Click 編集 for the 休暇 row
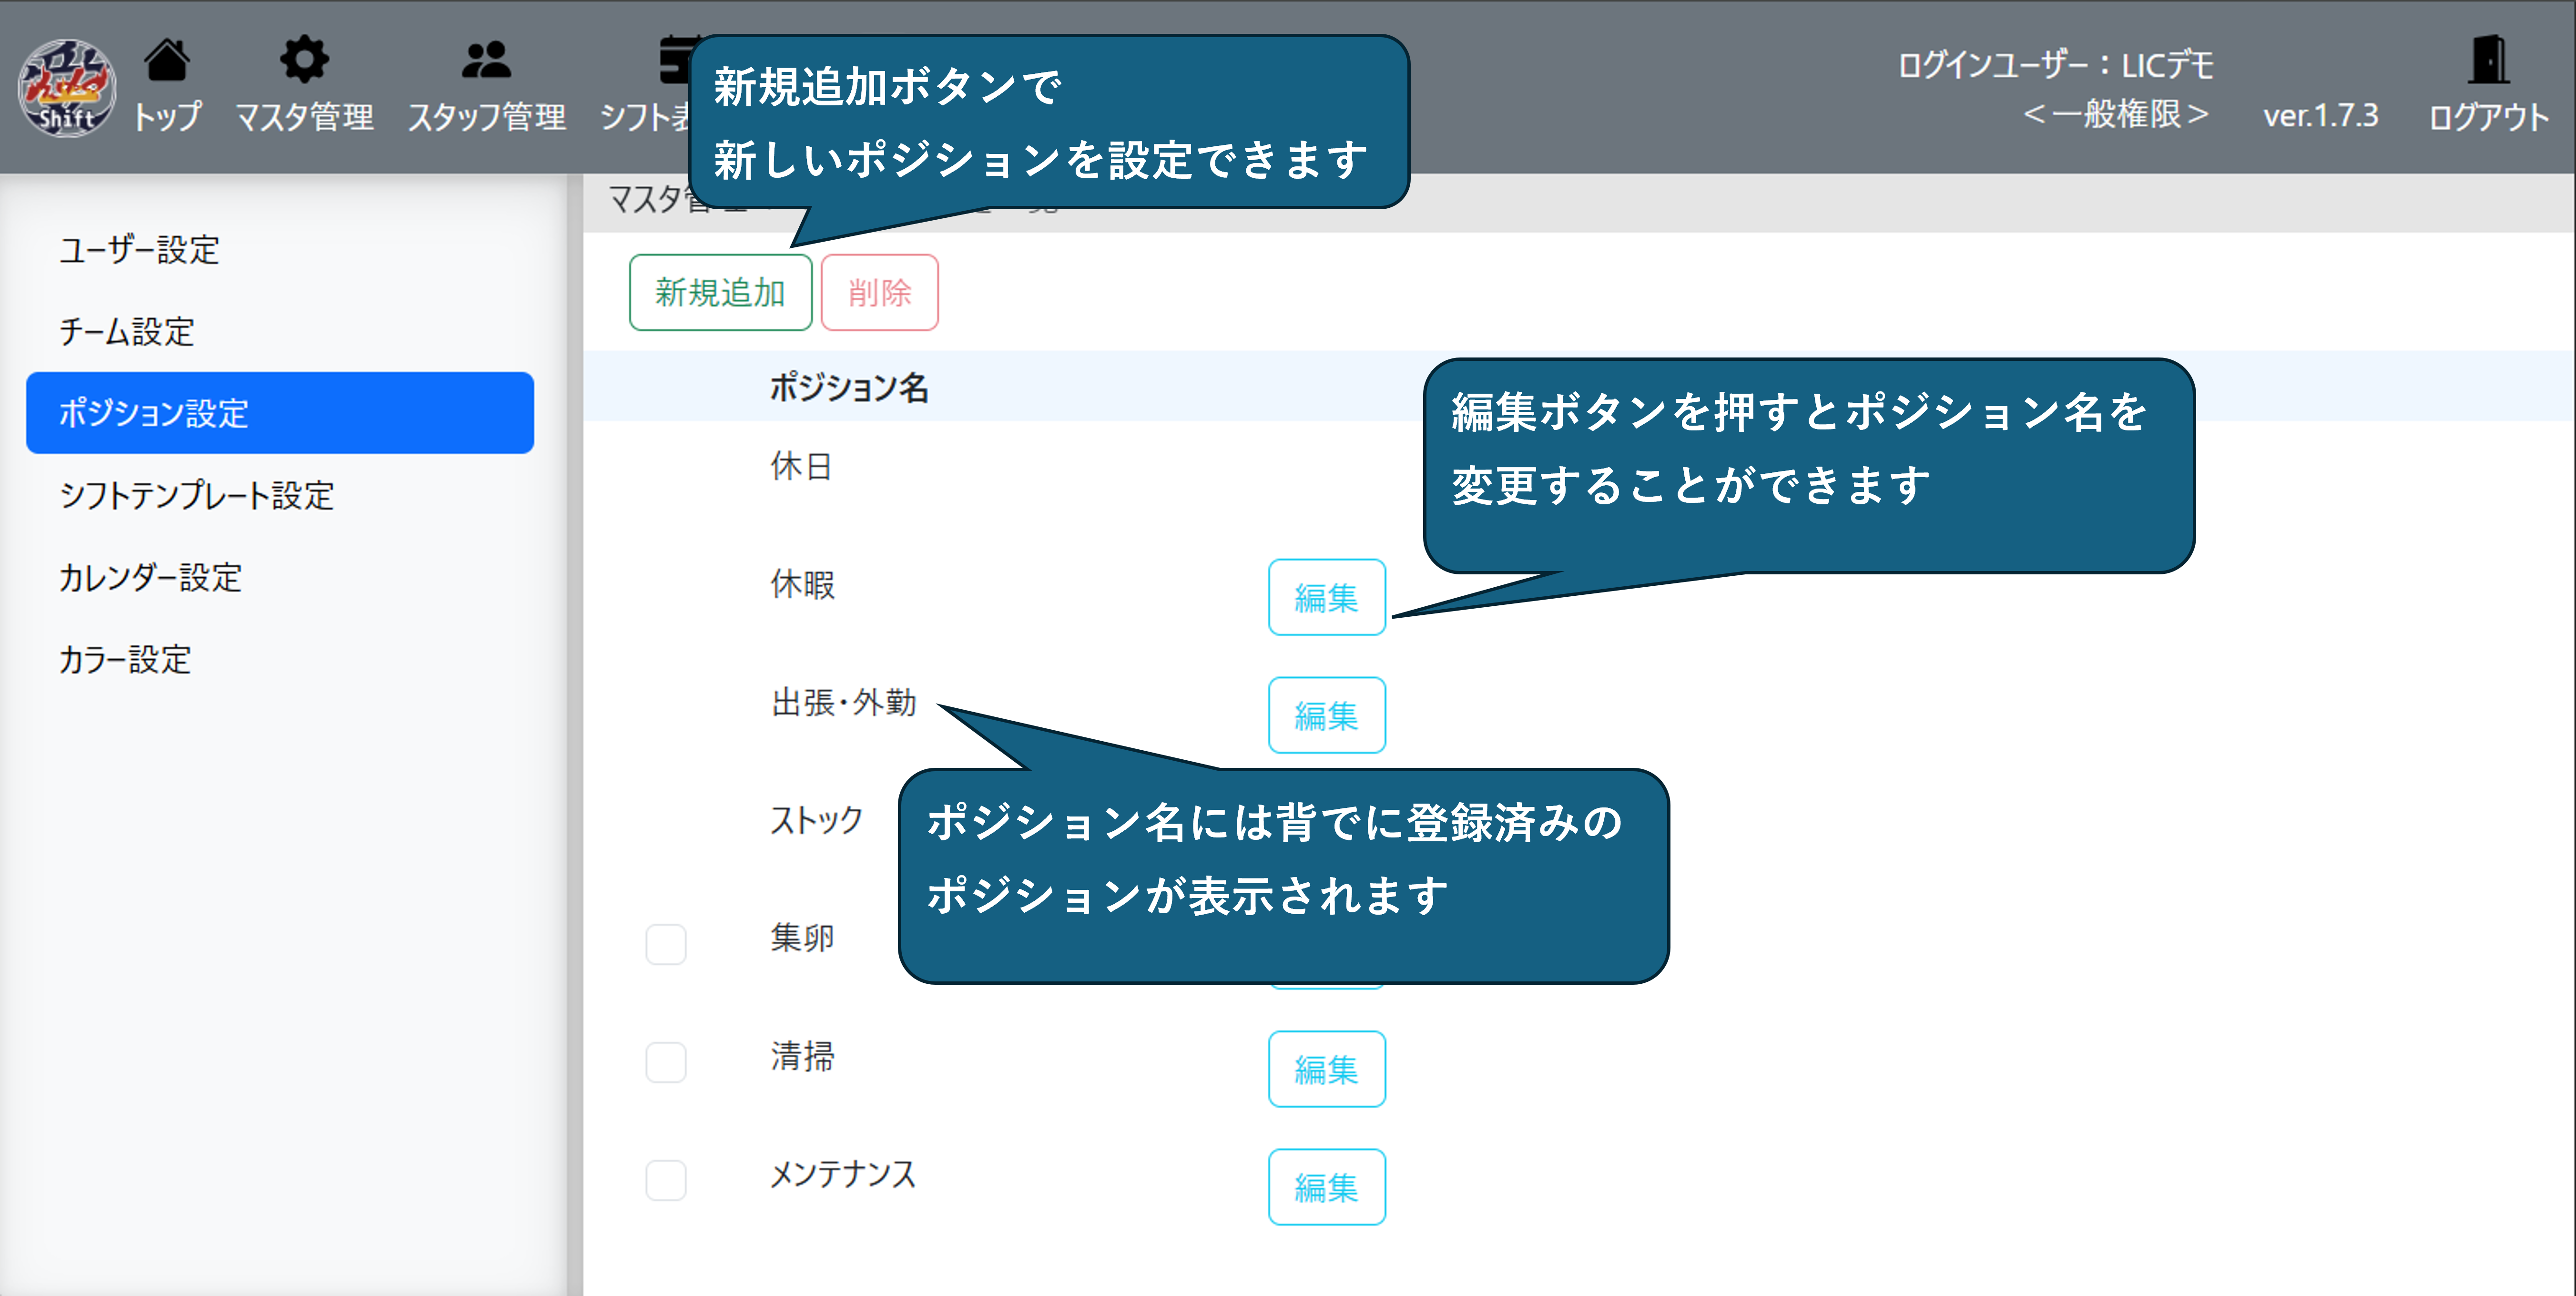2576x1296 pixels. 1326,597
